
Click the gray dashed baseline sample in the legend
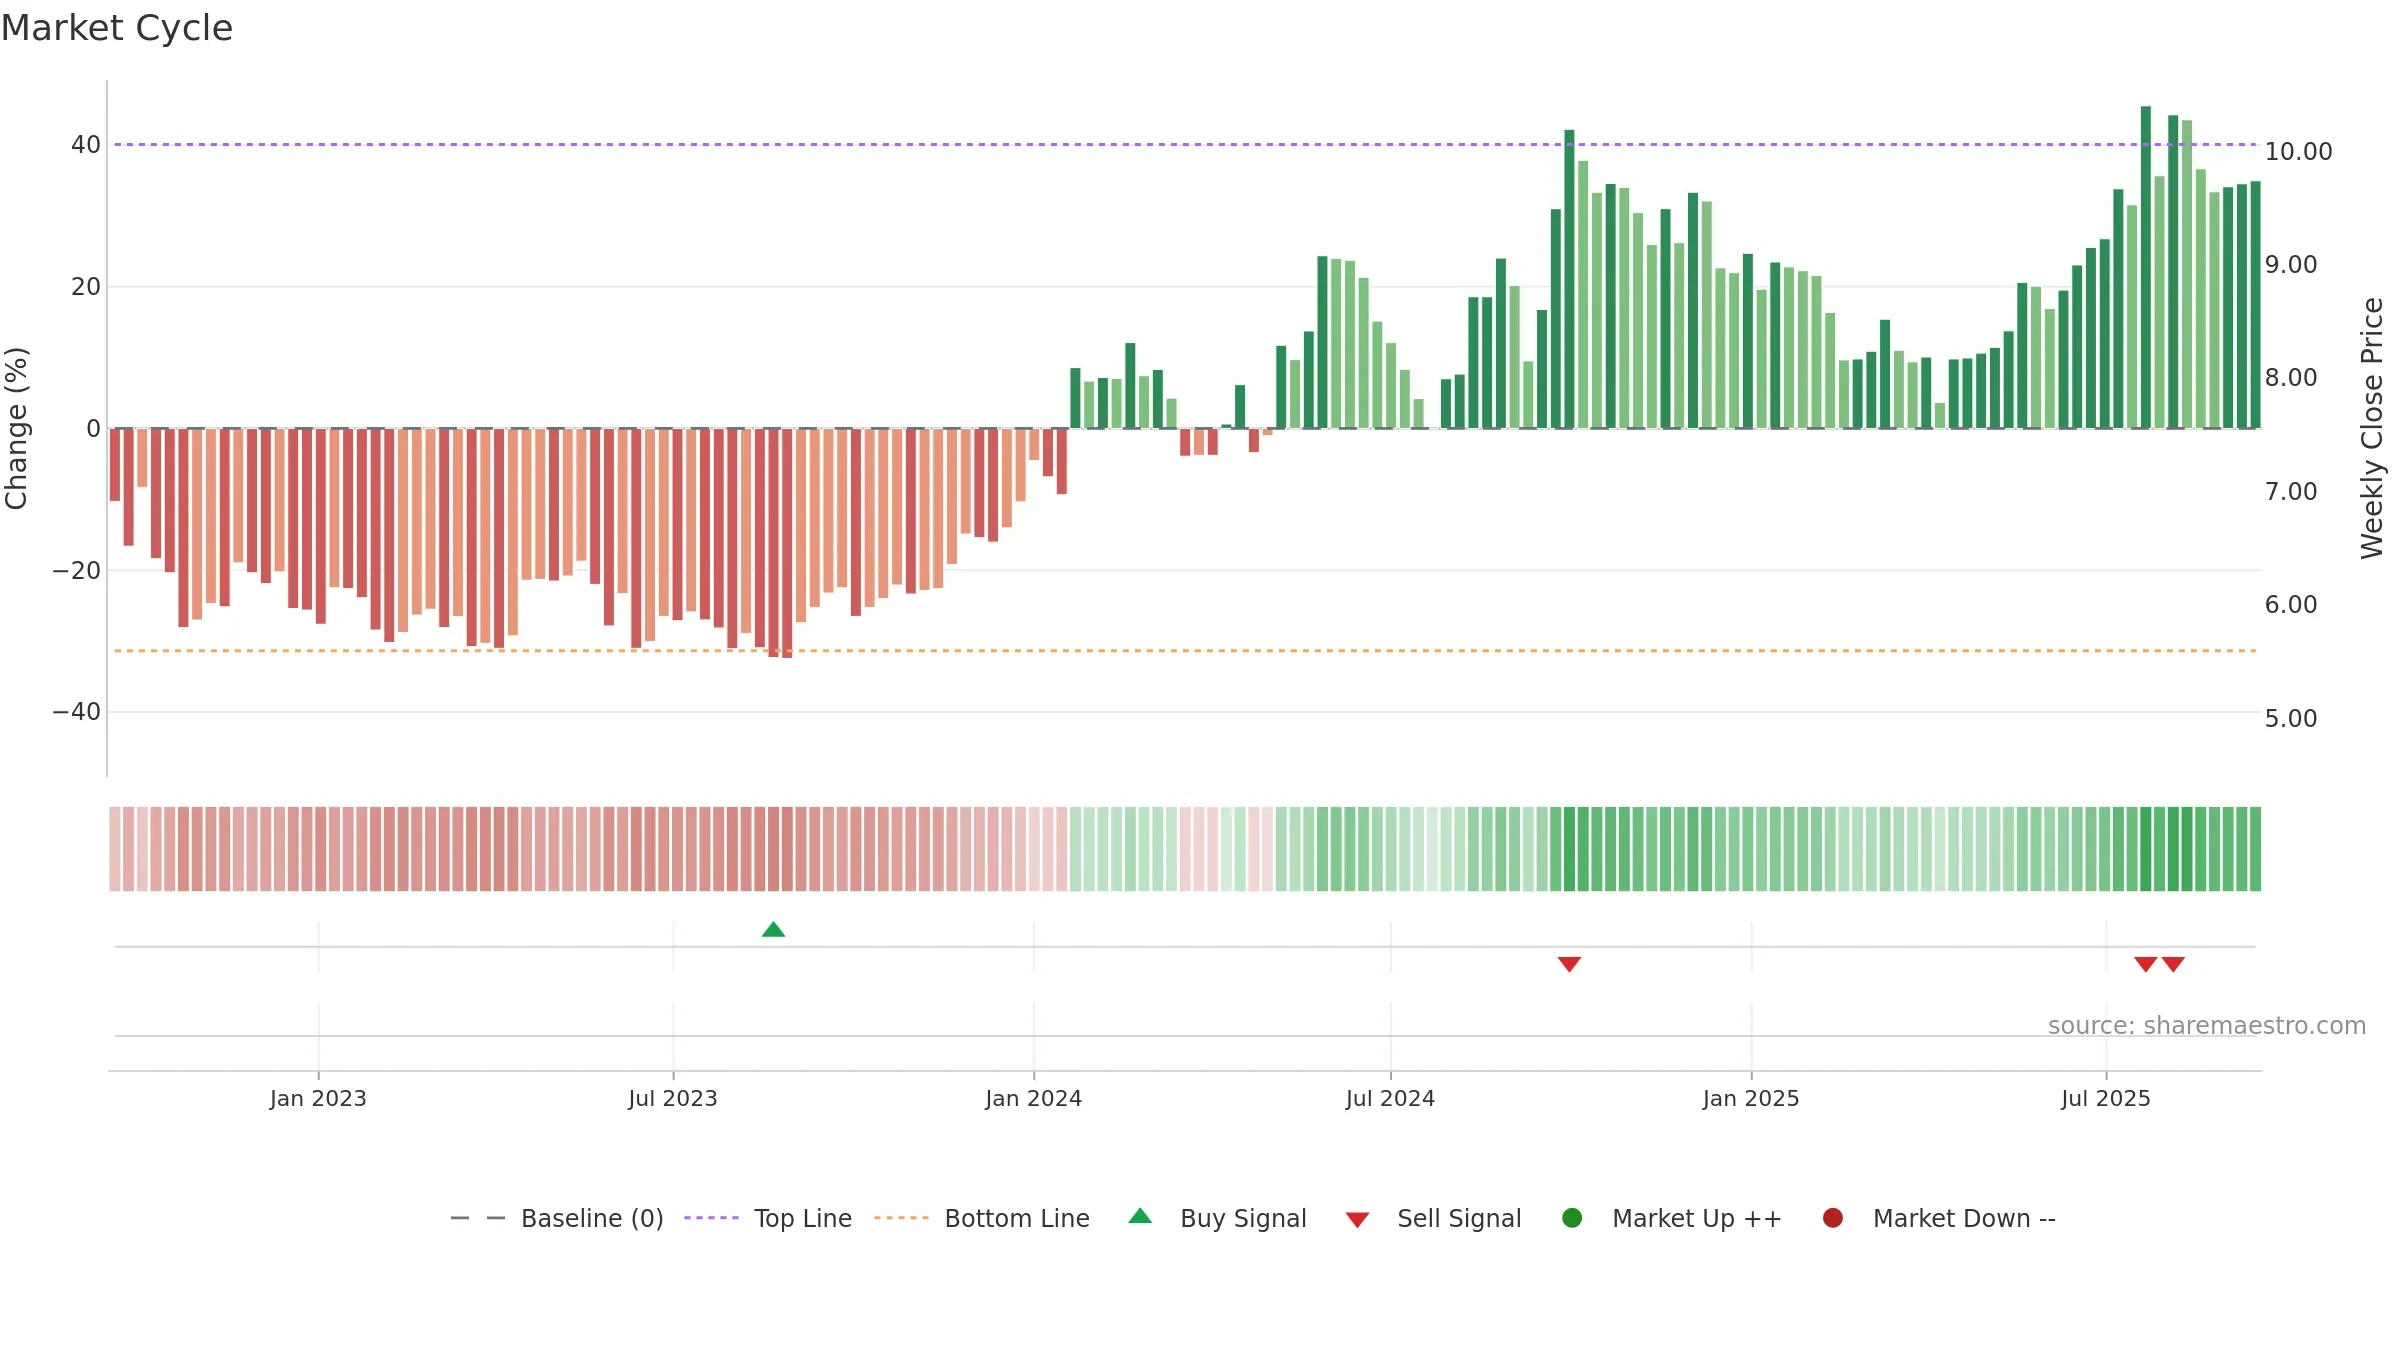478,1218
